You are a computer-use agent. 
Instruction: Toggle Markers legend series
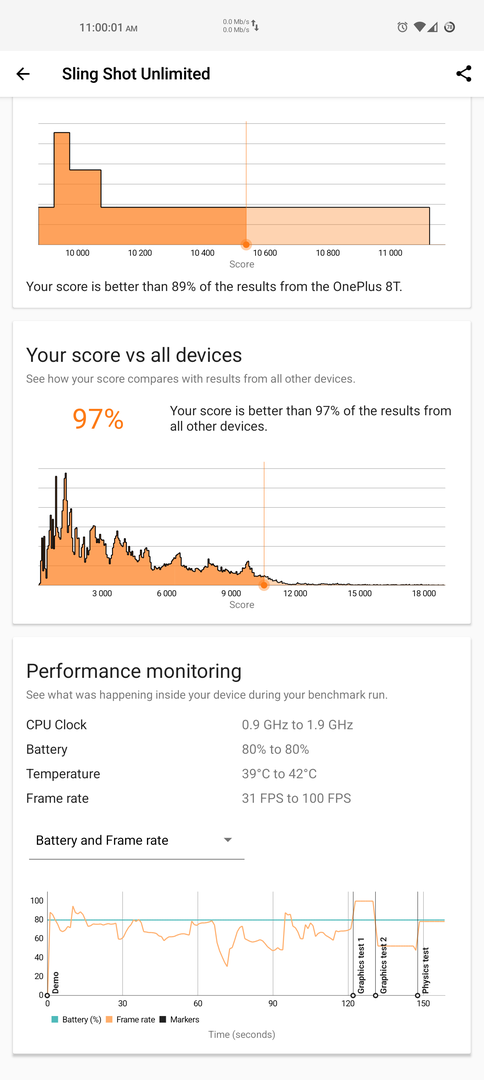[179, 1019]
